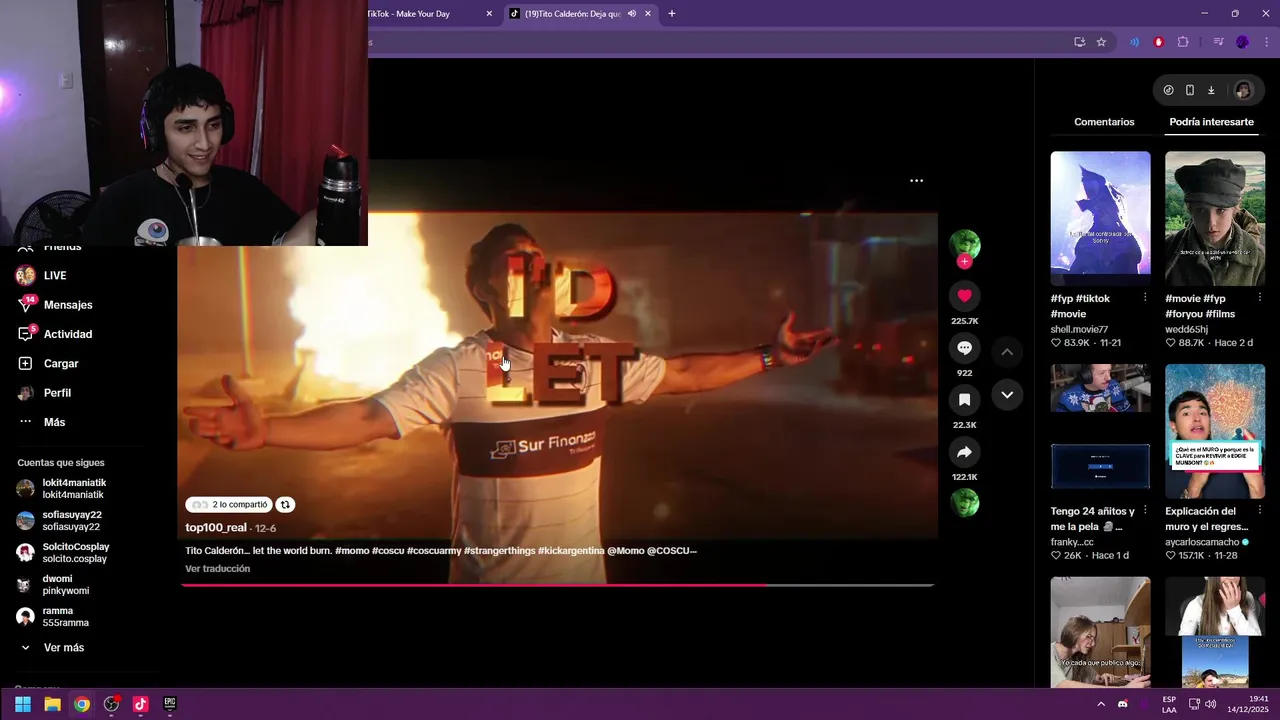Open the top100_real creator profile
This screenshot has width=1280, height=720.
coord(216,528)
